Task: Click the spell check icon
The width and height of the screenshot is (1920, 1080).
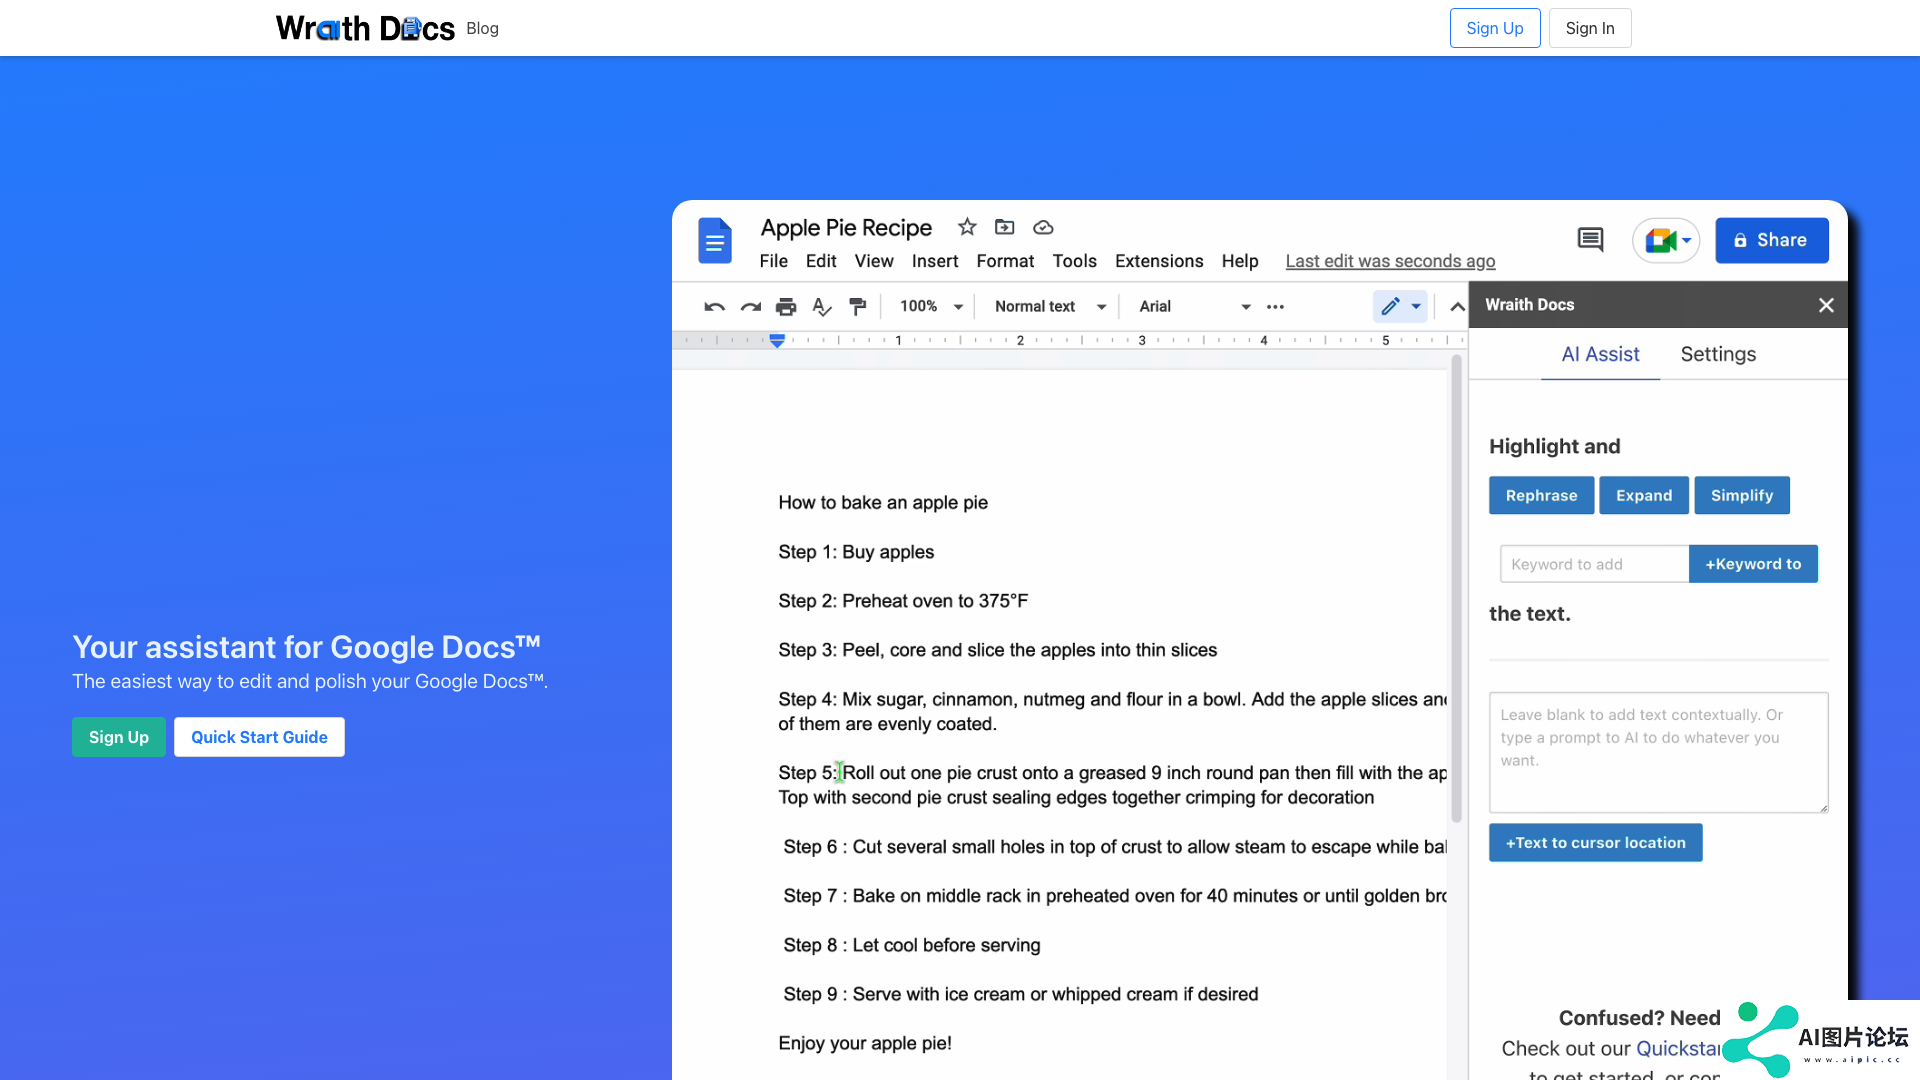Action: (x=822, y=307)
